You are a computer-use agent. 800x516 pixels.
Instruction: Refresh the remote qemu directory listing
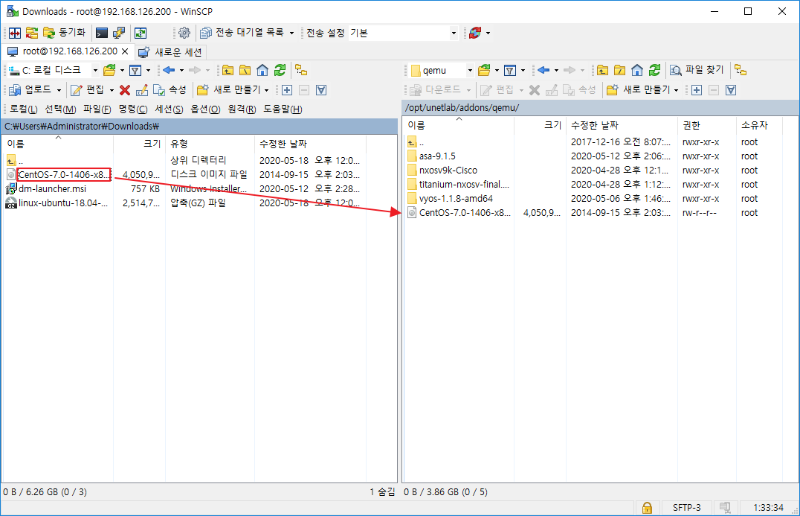pos(653,70)
